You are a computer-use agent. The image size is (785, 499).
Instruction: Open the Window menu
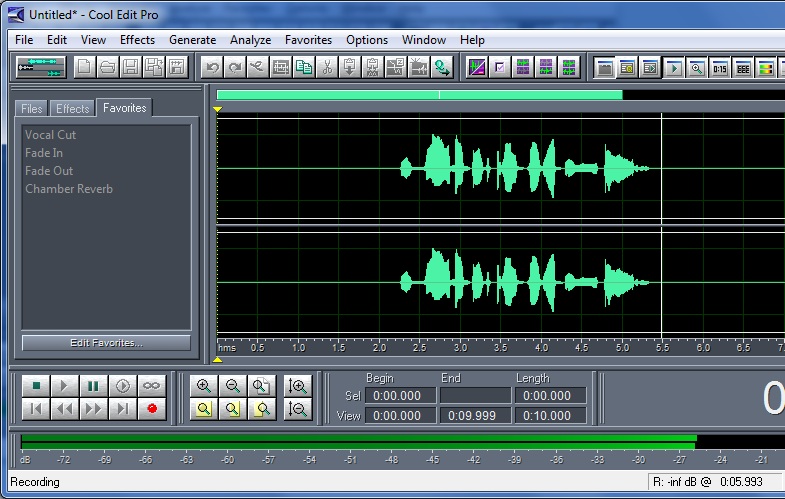point(424,40)
